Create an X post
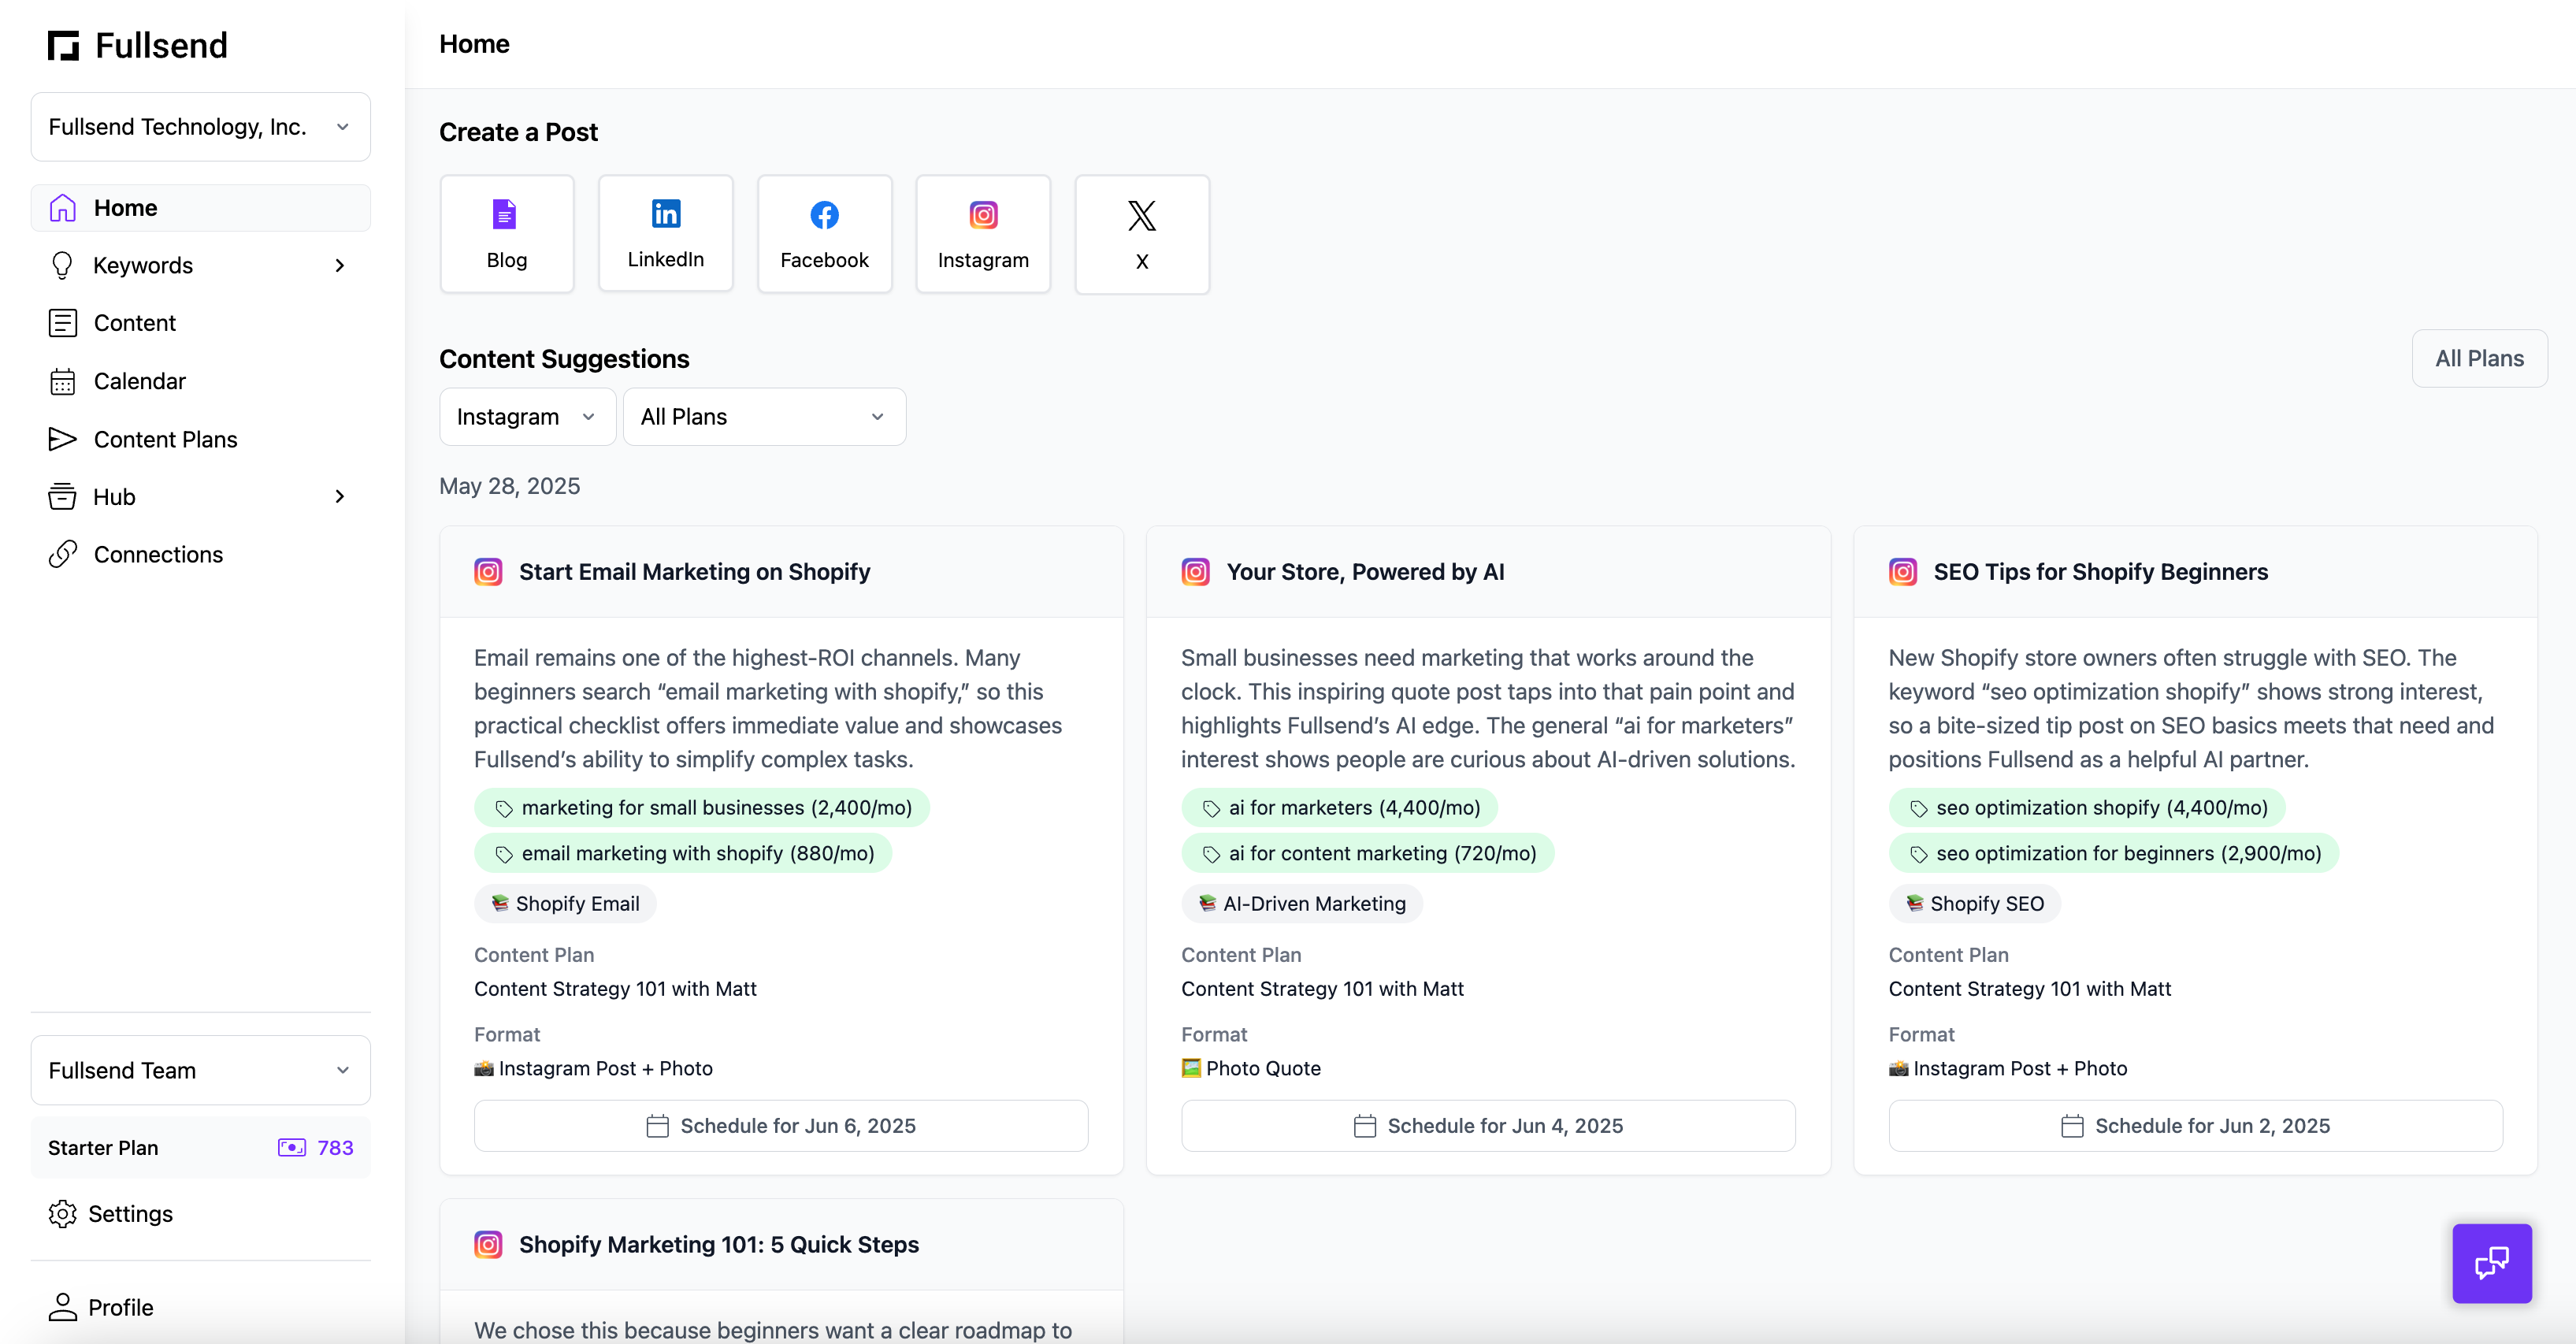 pyautogui.click(x=1141, y=234)
